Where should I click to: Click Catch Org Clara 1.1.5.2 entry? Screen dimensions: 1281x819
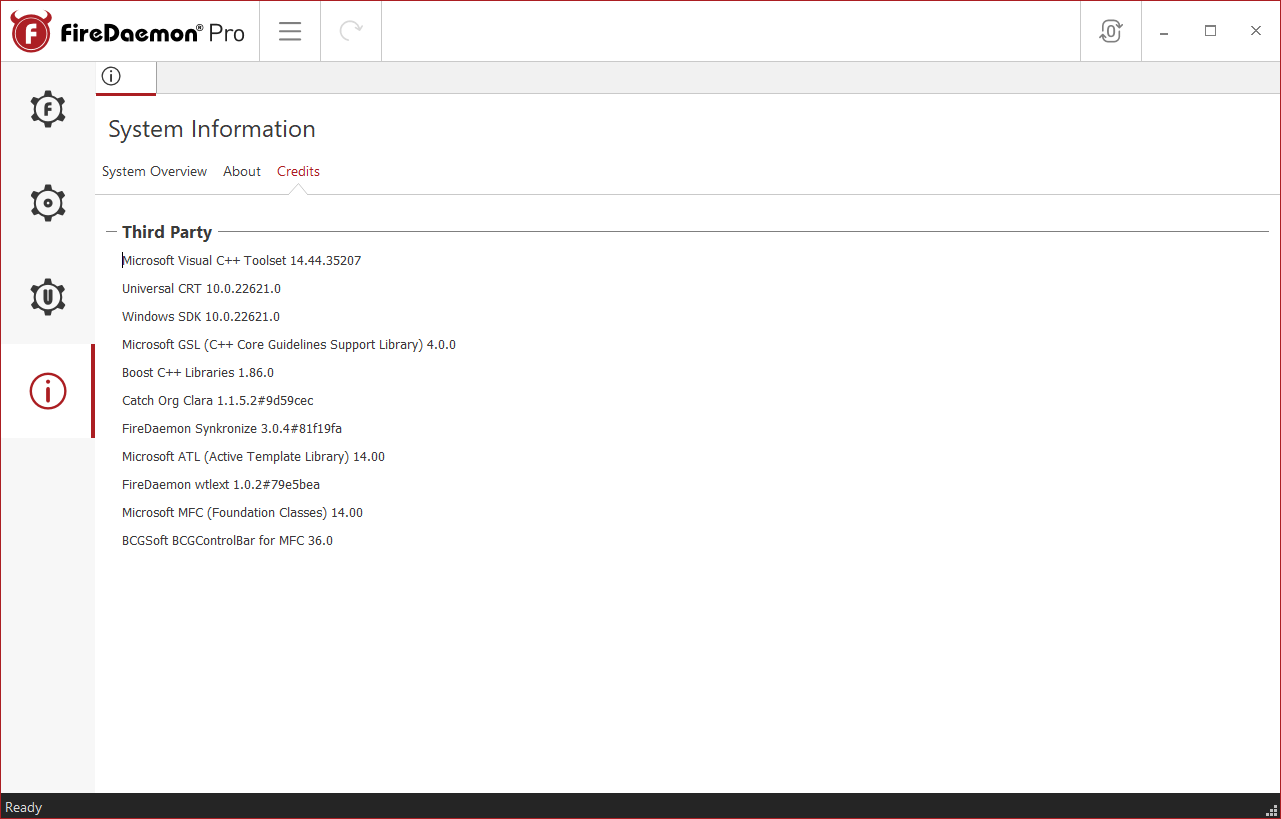(217, 401)
